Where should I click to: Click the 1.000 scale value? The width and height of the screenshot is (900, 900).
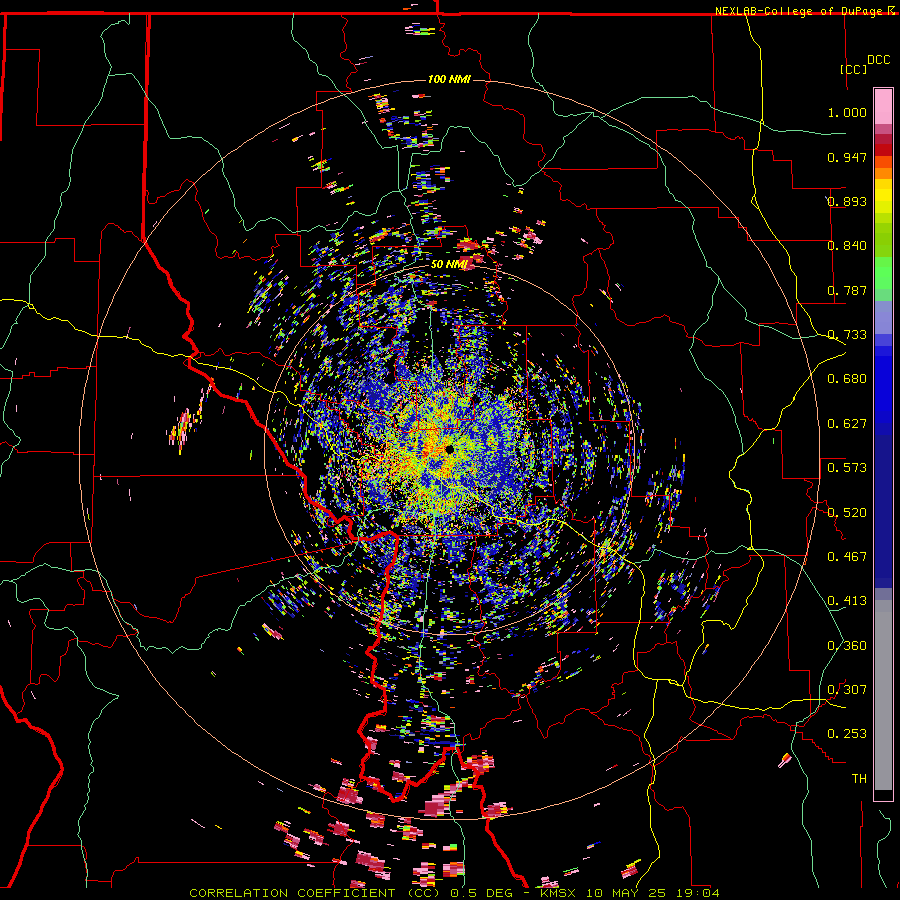coord(847,112)
